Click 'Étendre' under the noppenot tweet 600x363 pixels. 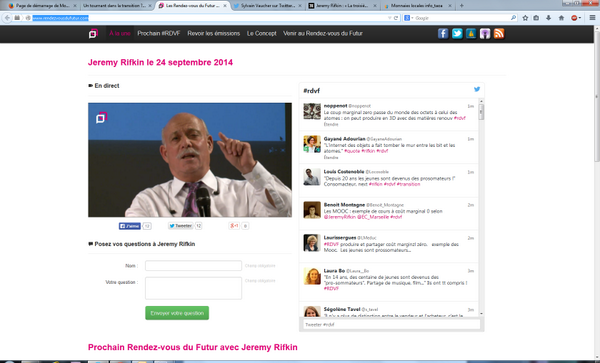pyautogui.click(x=331, y=125)
